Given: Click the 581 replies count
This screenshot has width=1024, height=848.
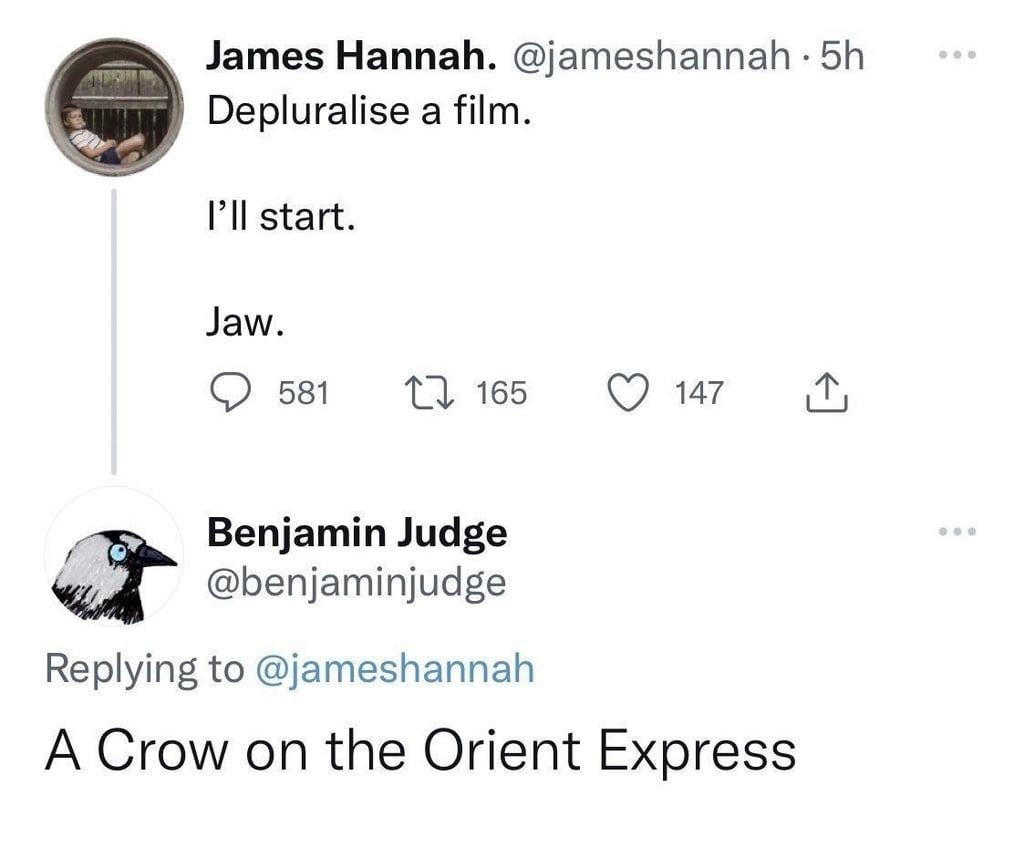Looking at the screenshot, I should pyautogui.click(x=303, y=393).
